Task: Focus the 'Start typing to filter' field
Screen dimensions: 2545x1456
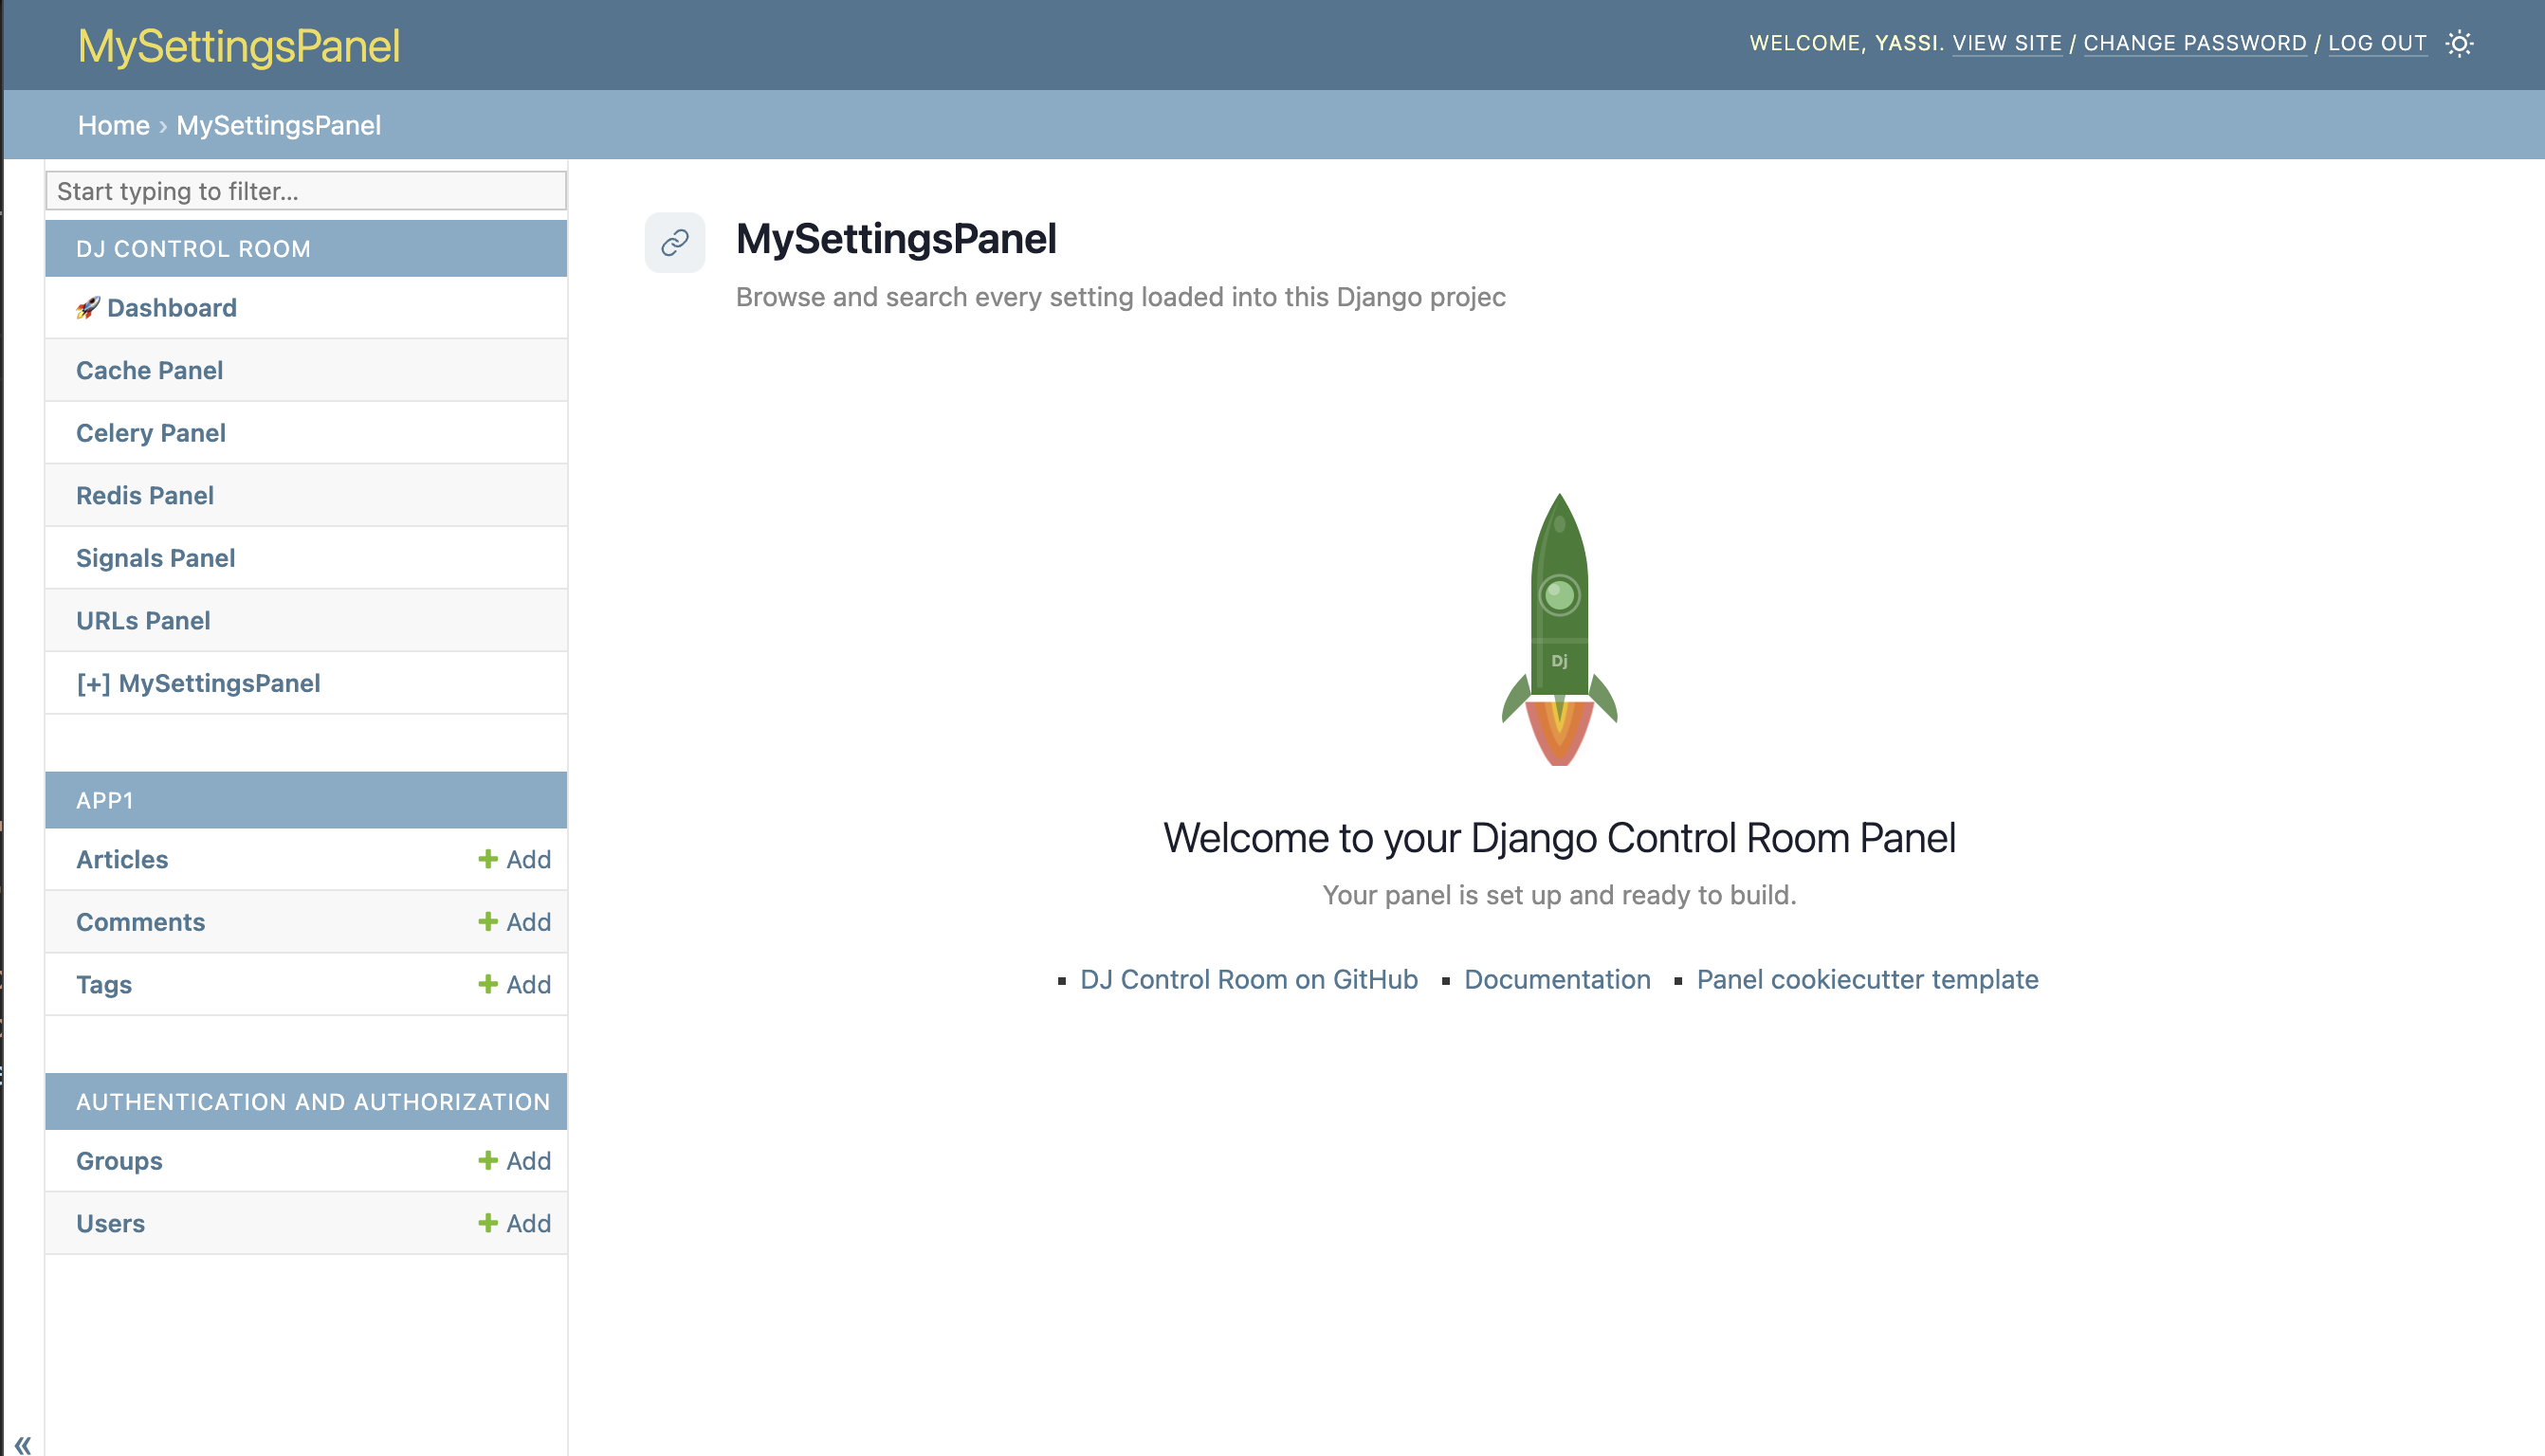Action: (x=306, y=190)
